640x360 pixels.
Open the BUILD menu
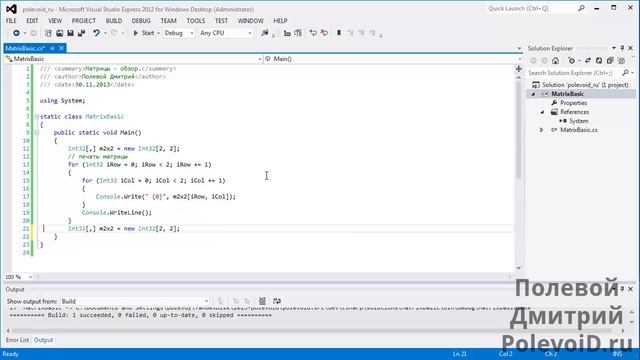pos(114,21)
